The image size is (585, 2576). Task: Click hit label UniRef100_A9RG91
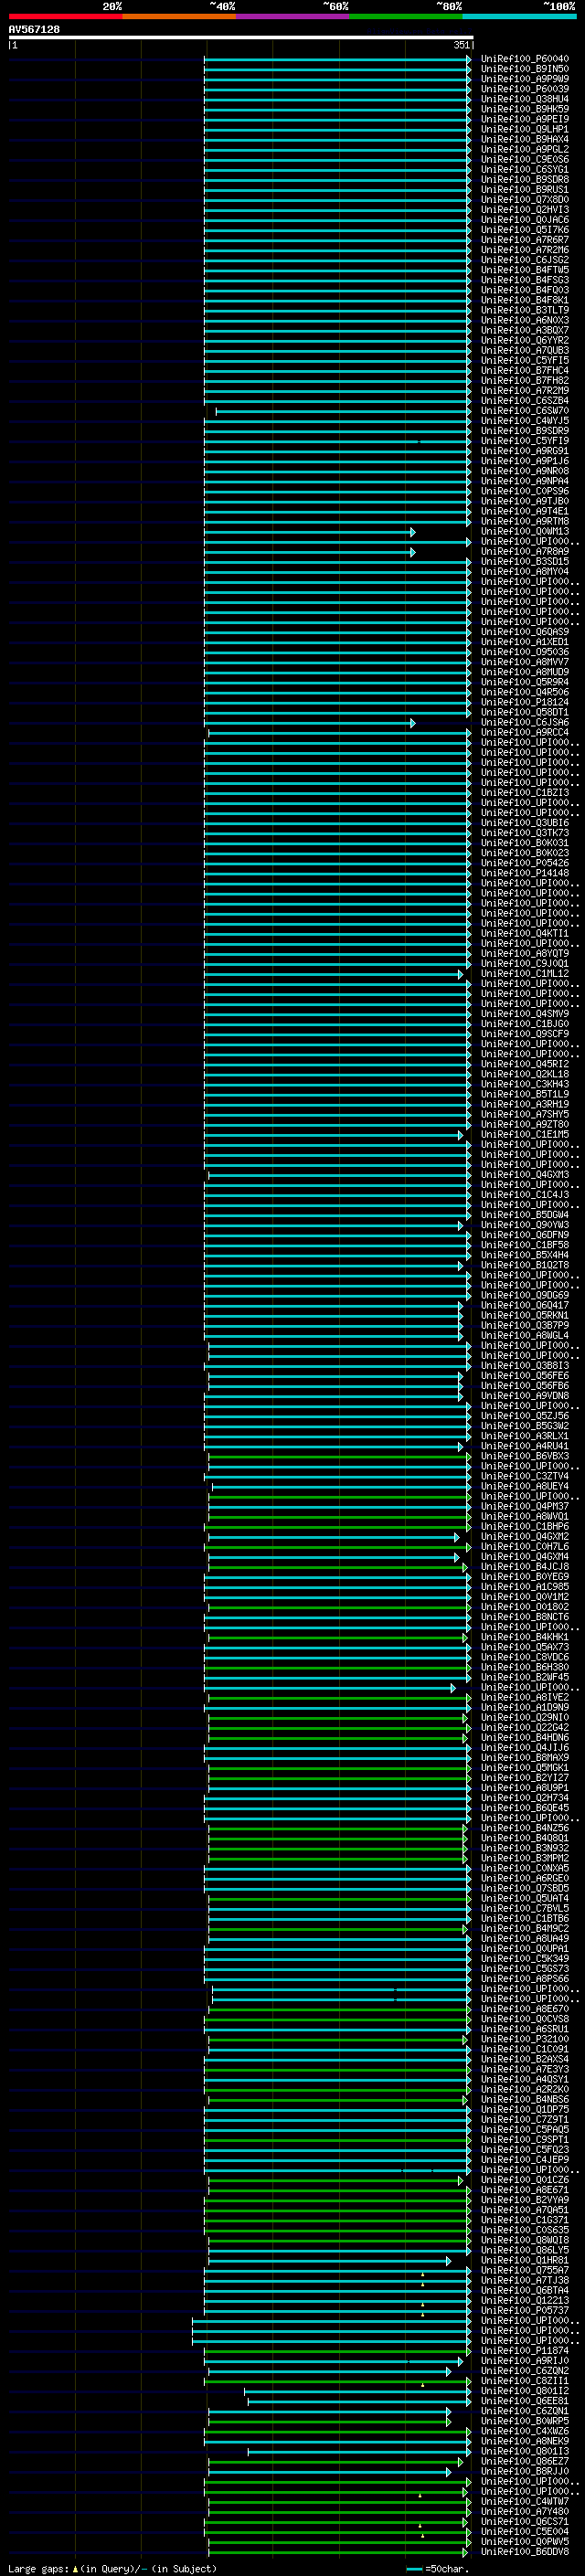click(x=524, y=451)
